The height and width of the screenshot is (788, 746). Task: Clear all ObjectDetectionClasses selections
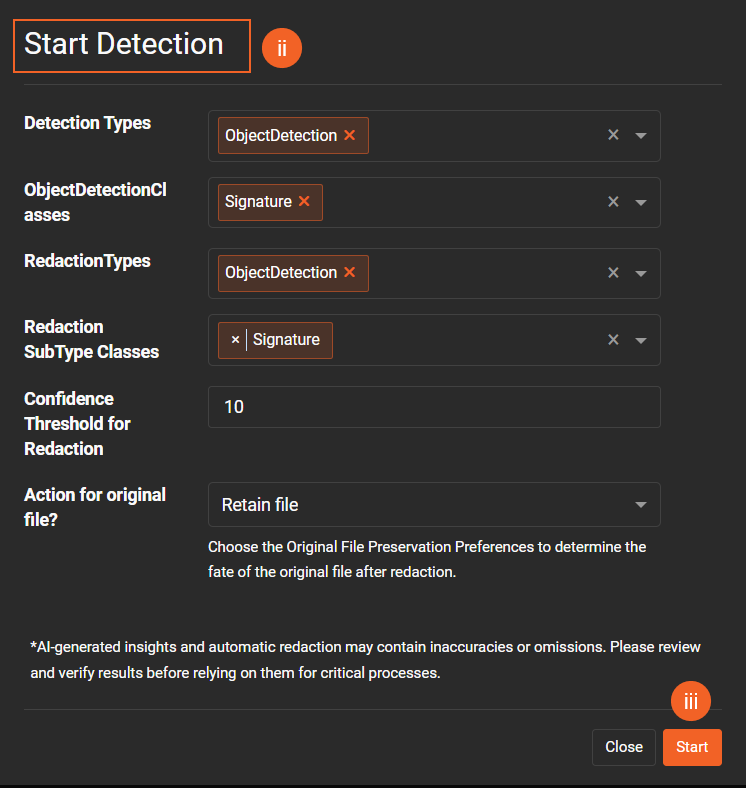613,202
